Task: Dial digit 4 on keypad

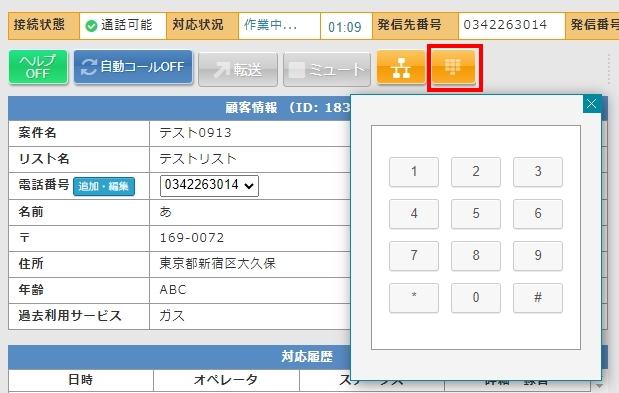Action: coord(414,213)
